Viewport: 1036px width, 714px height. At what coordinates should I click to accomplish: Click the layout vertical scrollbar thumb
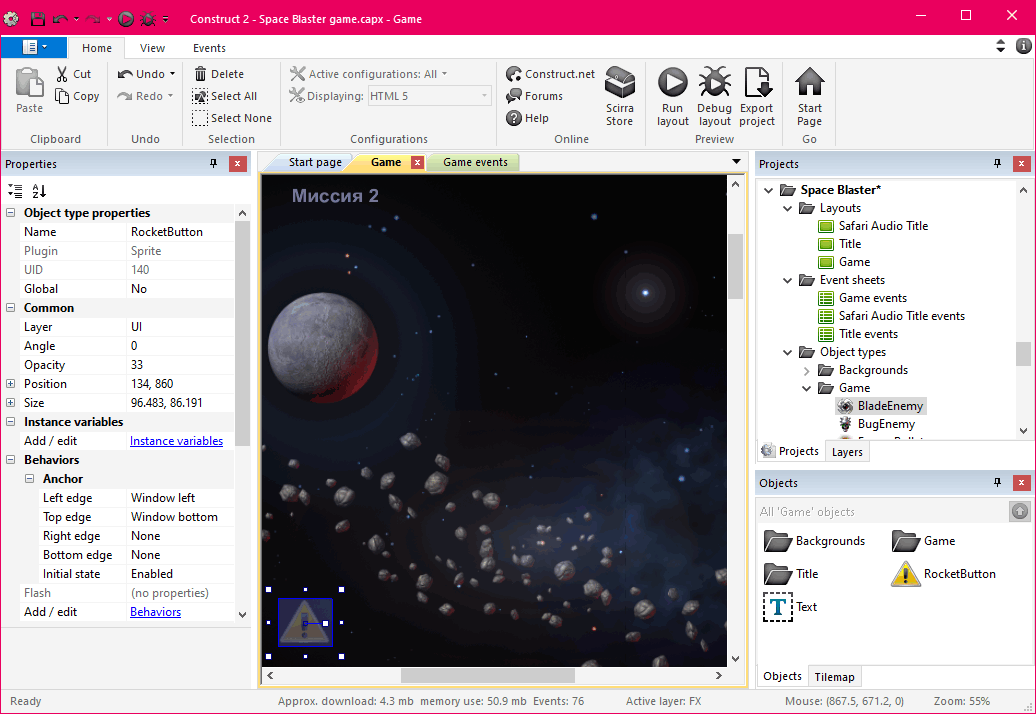coord(735,266)
